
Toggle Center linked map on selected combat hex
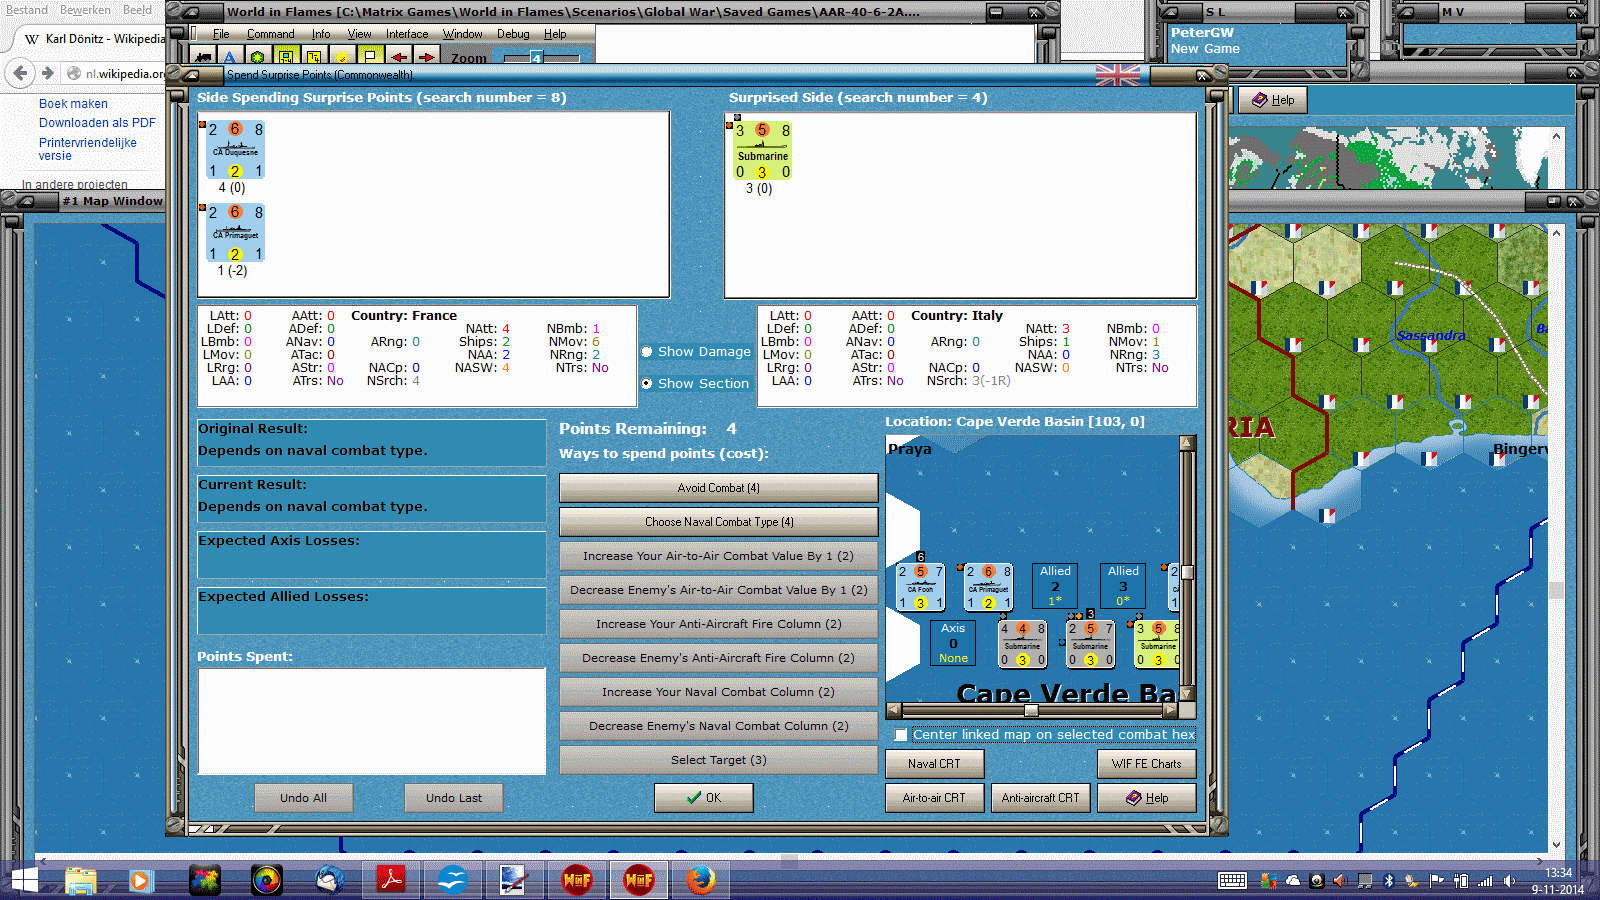[x=901, y=735]
